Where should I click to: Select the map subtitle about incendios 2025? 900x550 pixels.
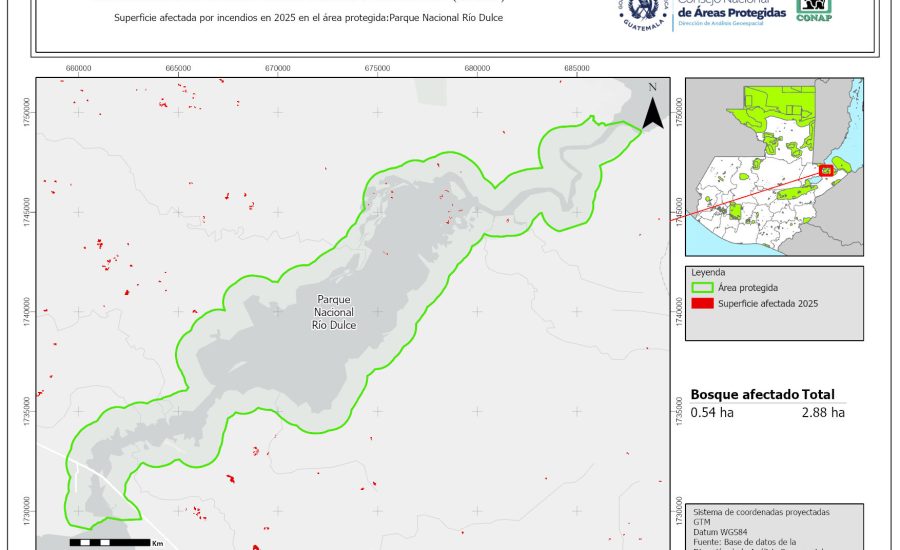(309, 19)
